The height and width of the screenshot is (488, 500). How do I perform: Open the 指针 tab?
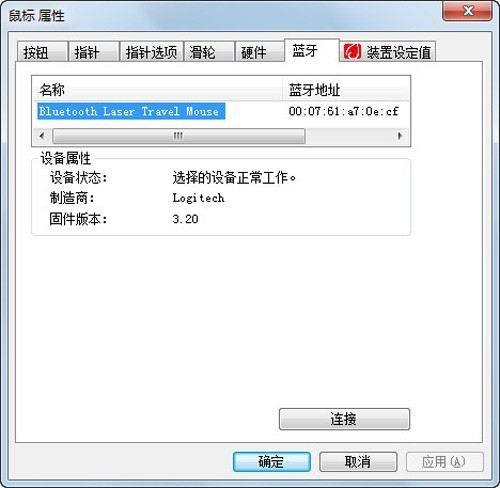click(94, 52)
